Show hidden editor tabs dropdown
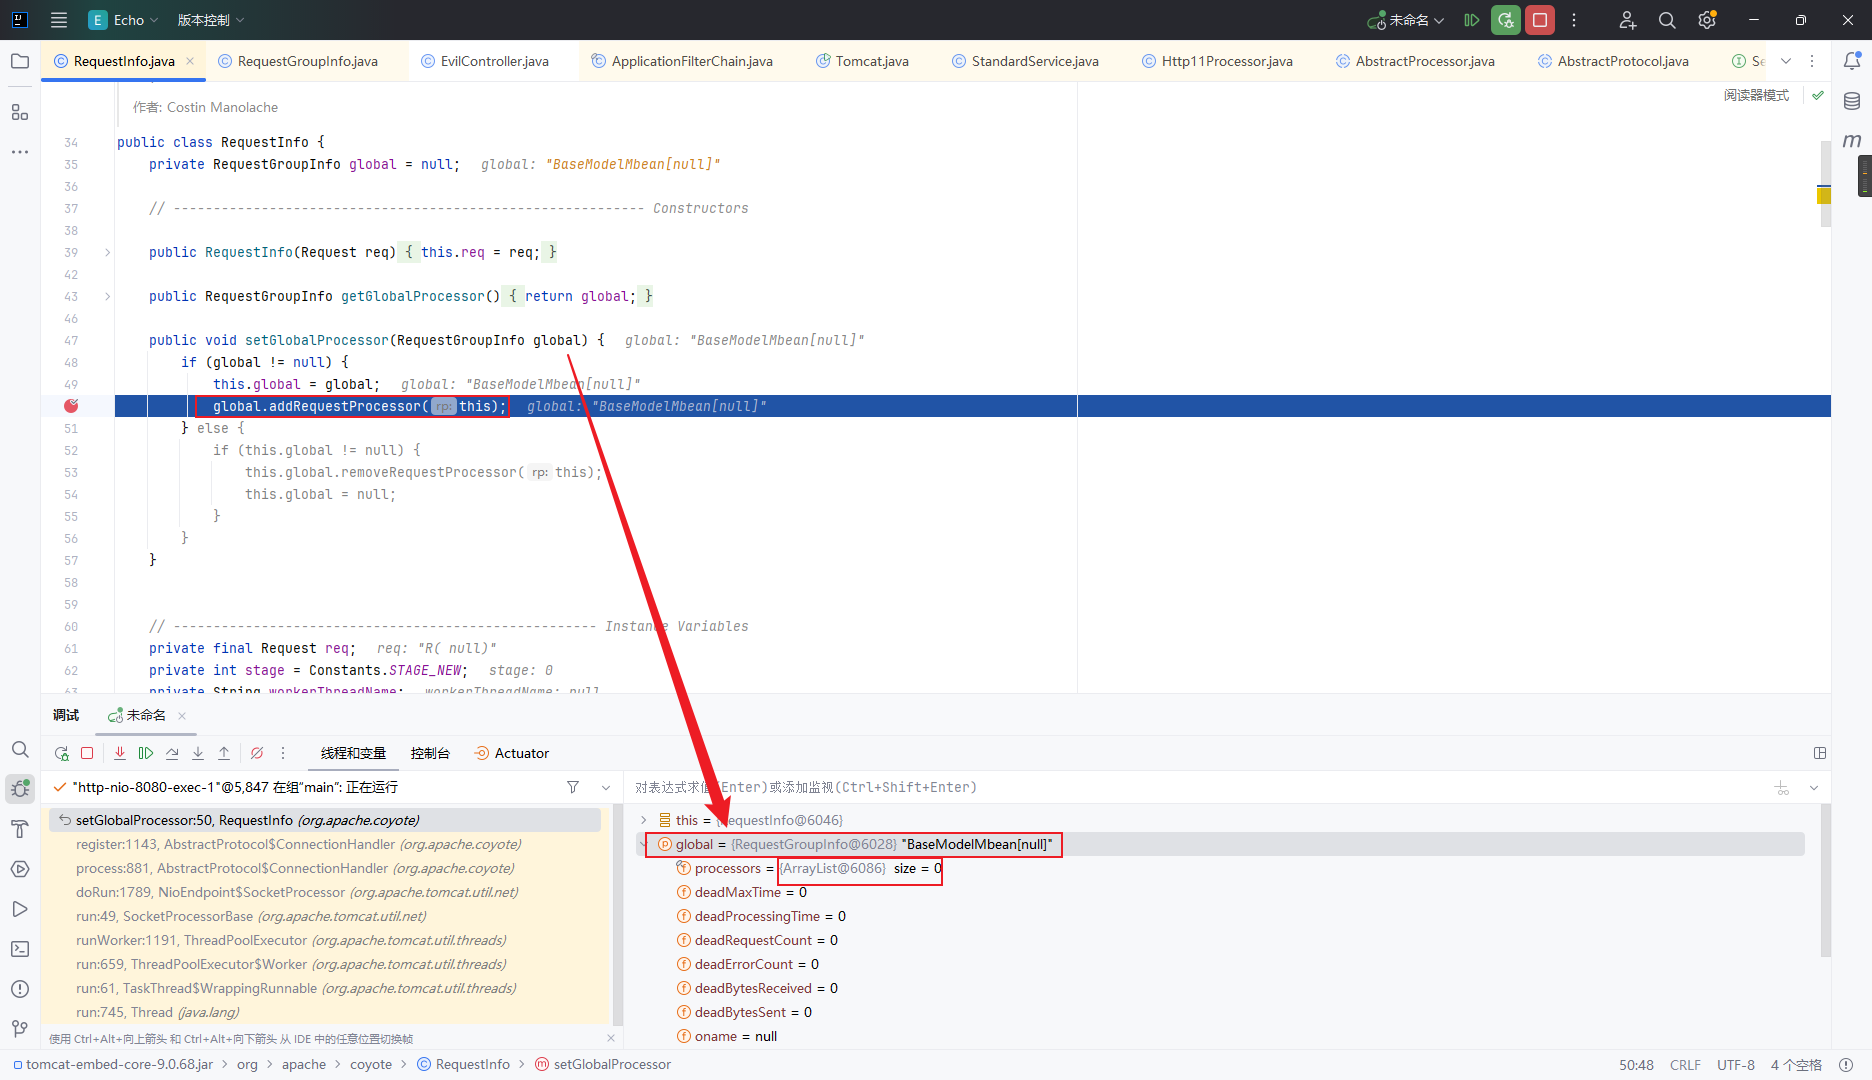This screenshot has width=1872, height=1080. click(x=1786, y=61)
